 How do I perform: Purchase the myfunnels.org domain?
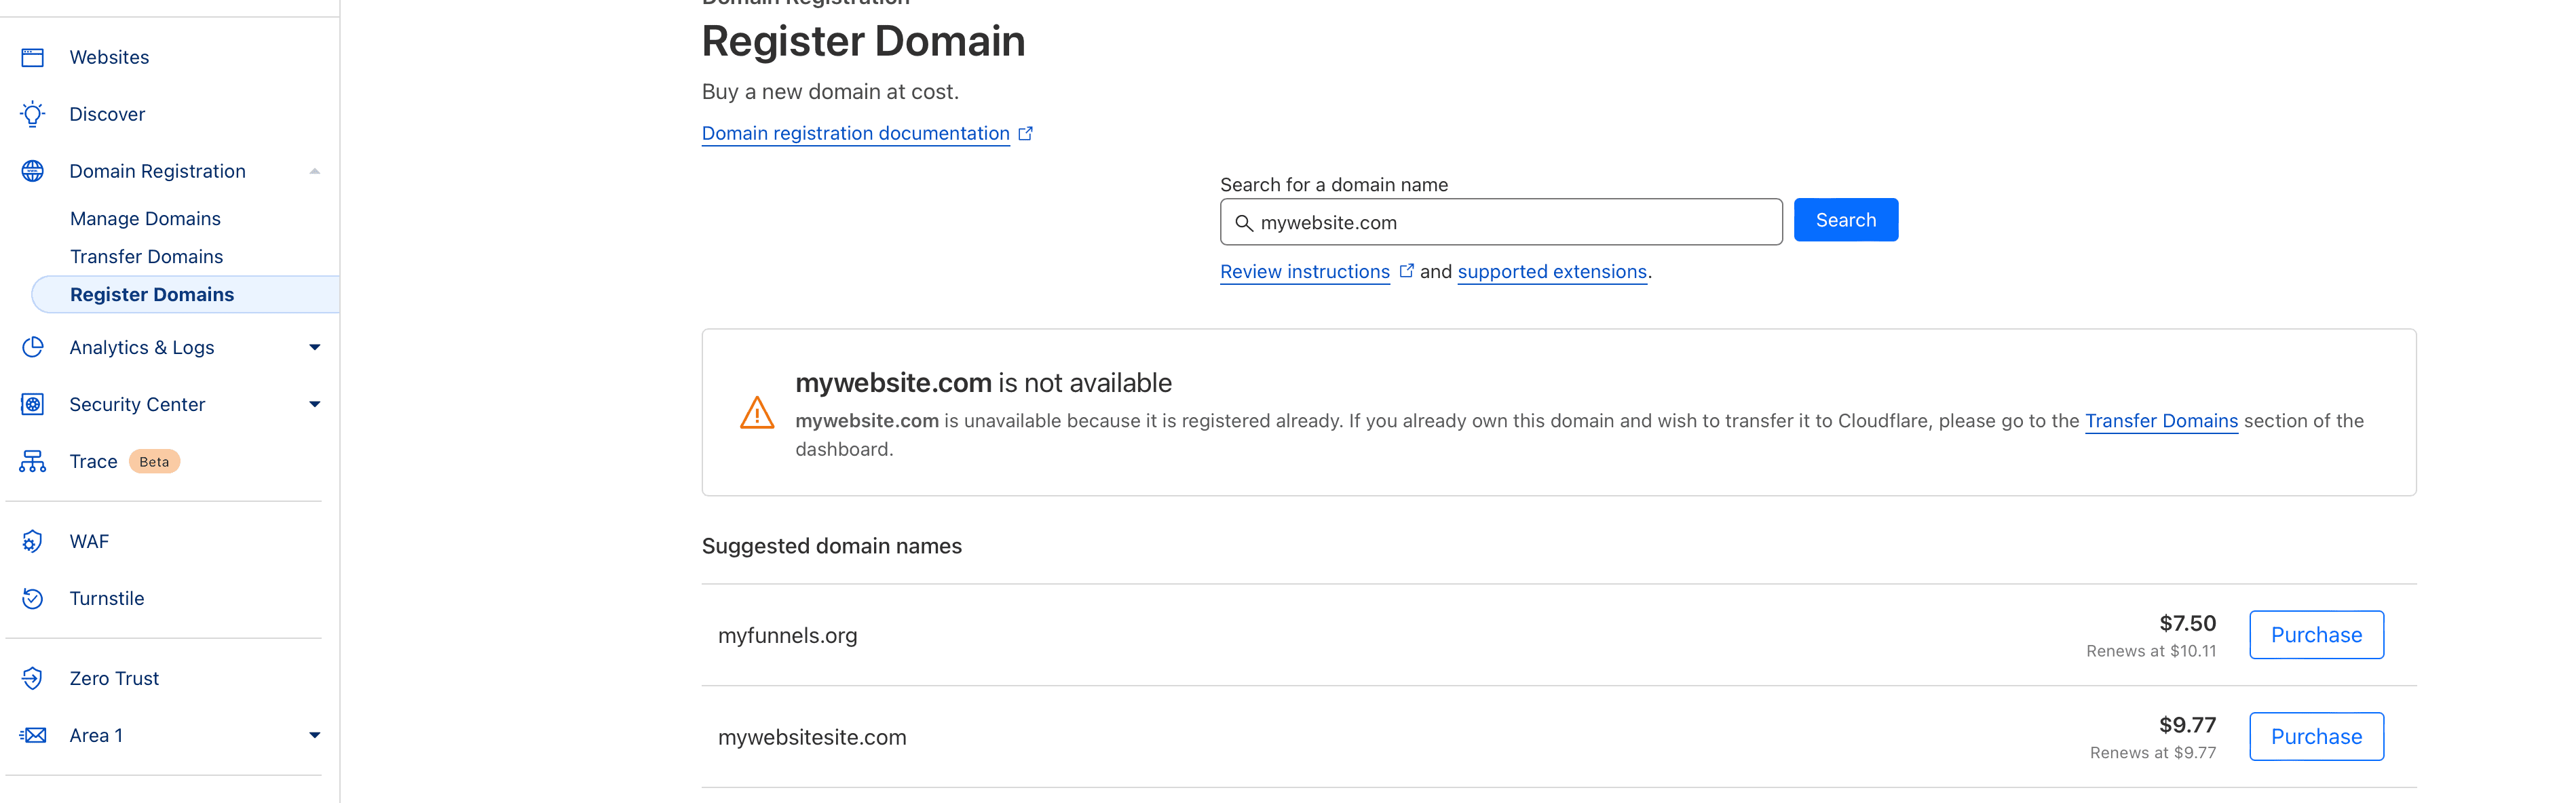[x=2315, y=635]
